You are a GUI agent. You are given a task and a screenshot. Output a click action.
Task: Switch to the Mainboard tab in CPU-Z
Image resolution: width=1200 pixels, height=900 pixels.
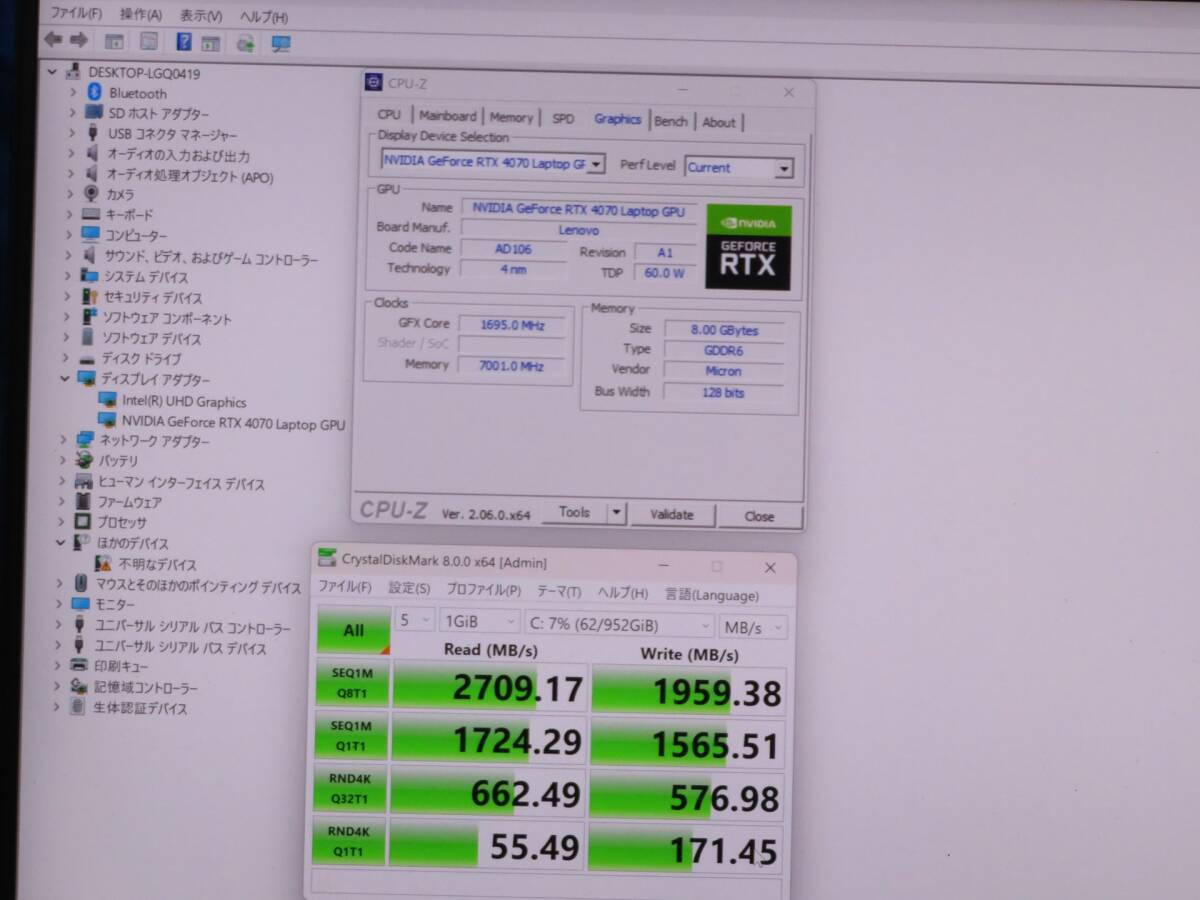tap(447, 116)
